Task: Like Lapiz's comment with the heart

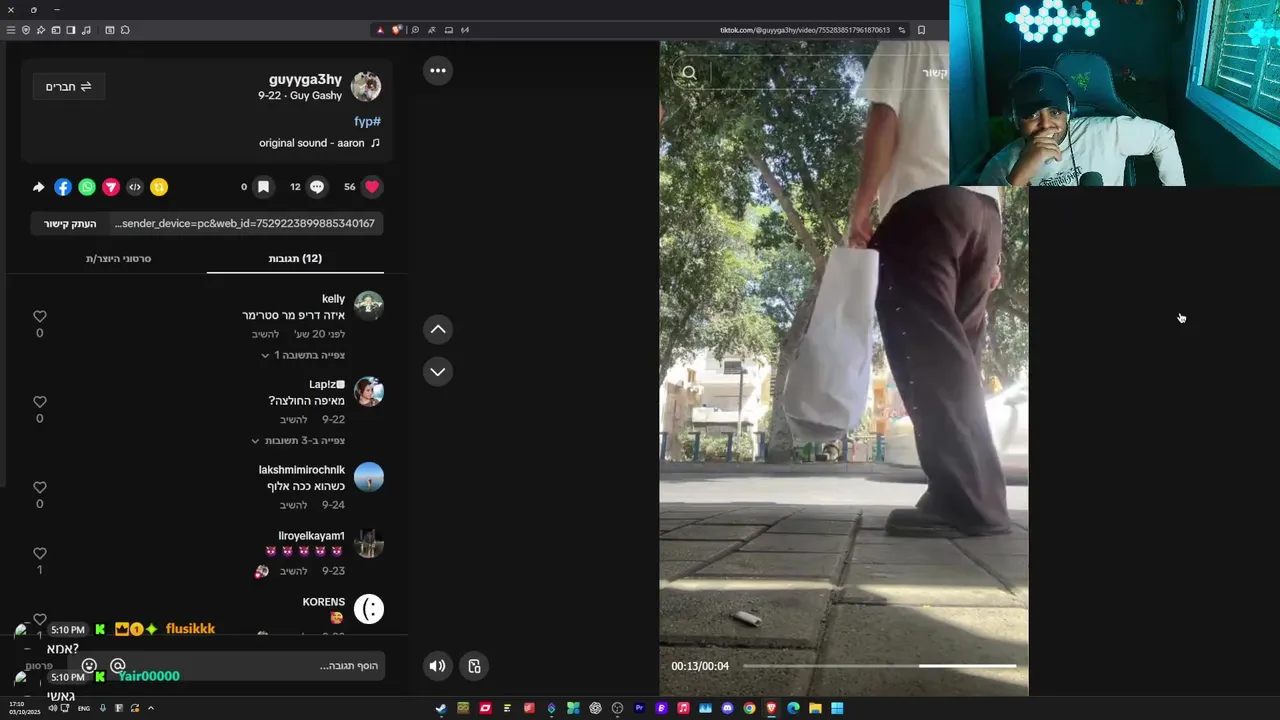Action: [x=40, y=402]
